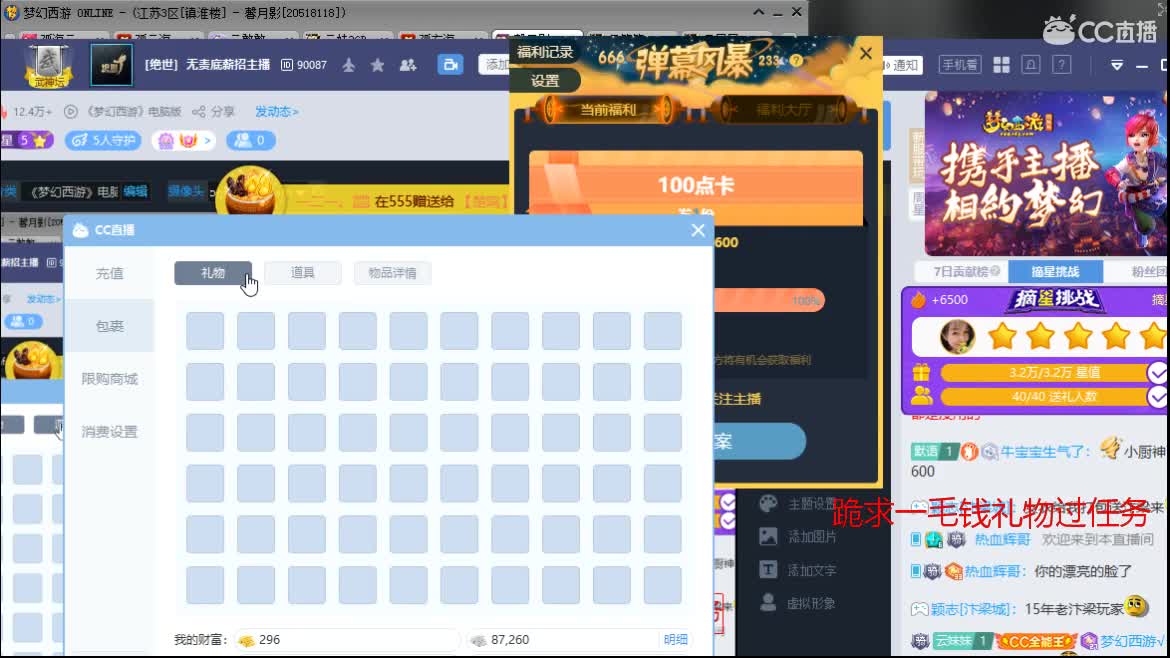Screen dimensions: 1170x658
Task: Open 主题设置 palette icon
Action: [x=768, y=504]
